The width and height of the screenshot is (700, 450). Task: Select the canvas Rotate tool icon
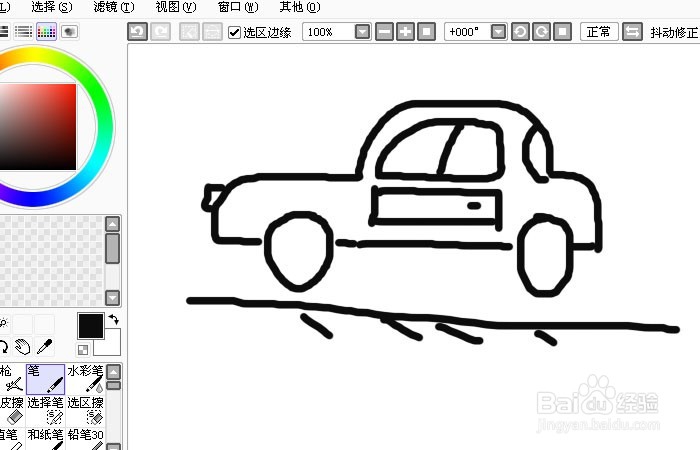tap(4, 347)
